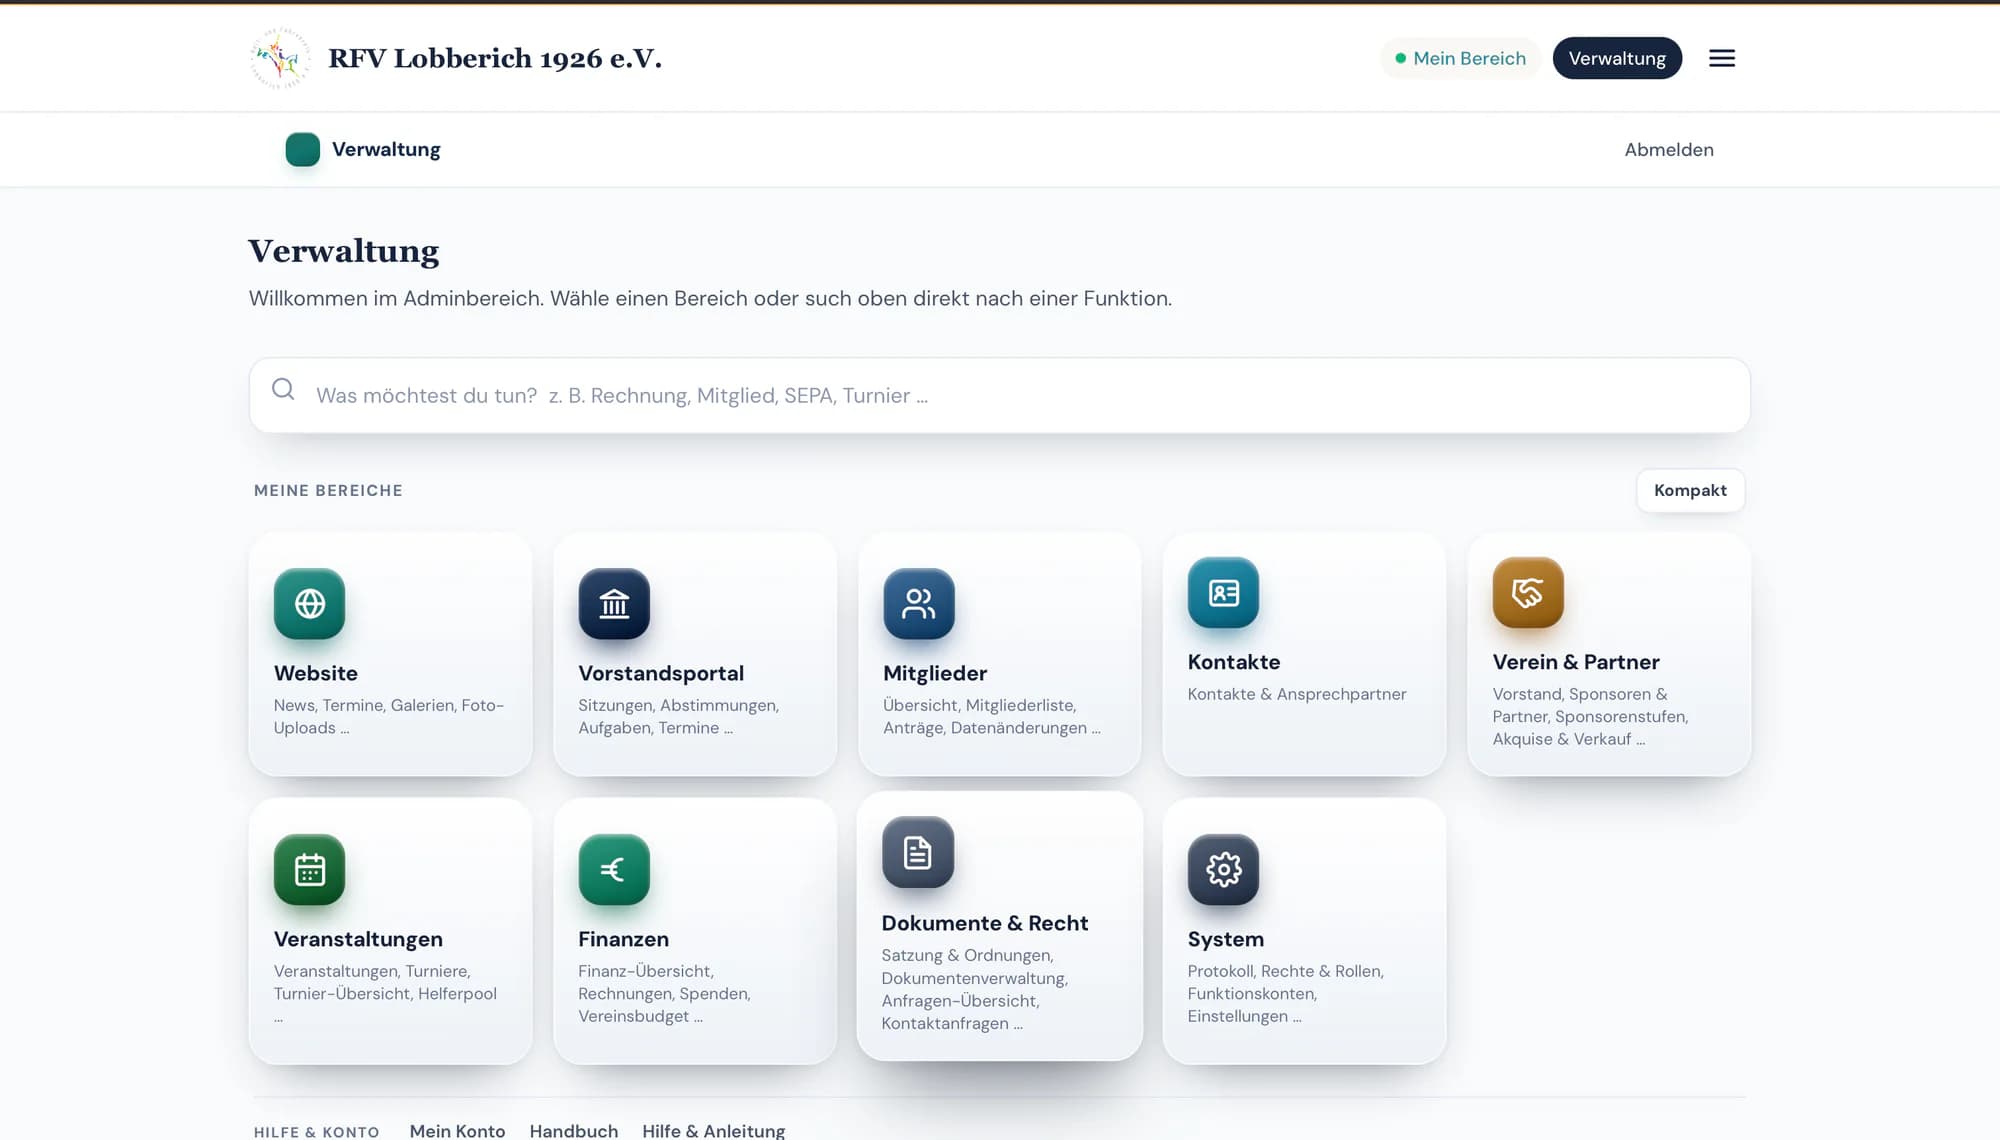2000x1140 pixels.
Task: Click the Veranstaltungen card title
Action: pos(358,939)
